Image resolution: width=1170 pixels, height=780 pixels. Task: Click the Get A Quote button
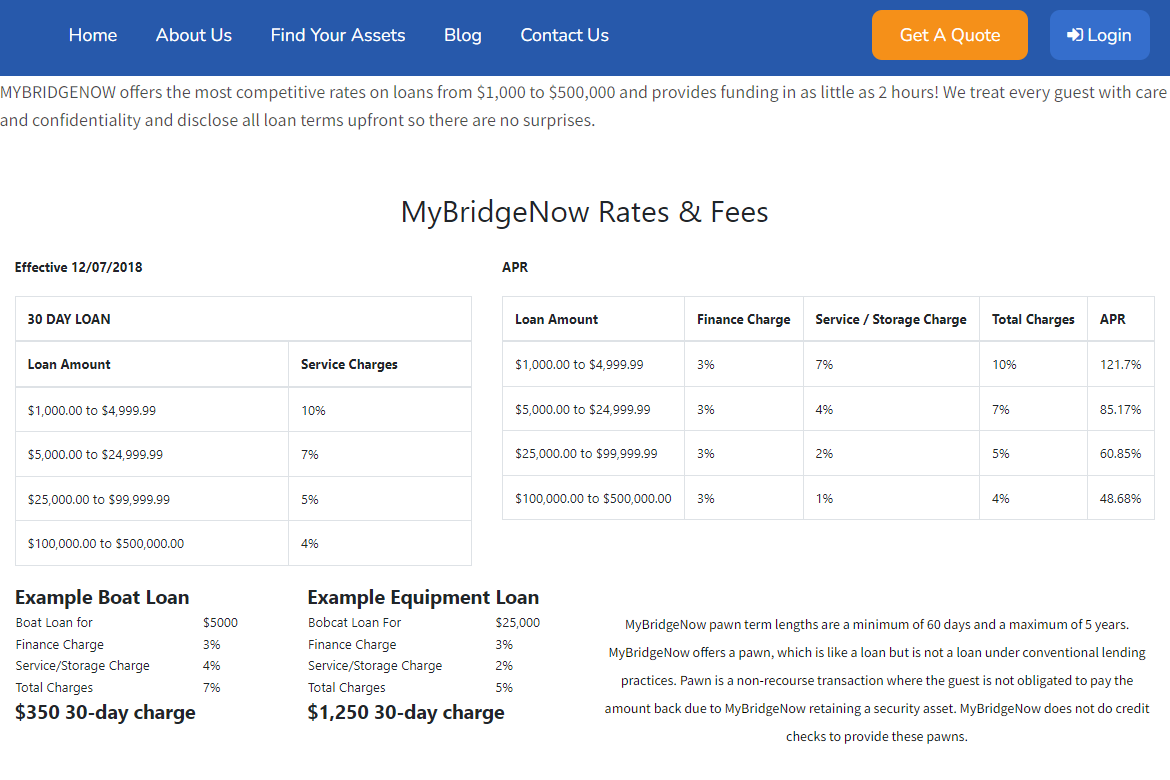point(949,35)
